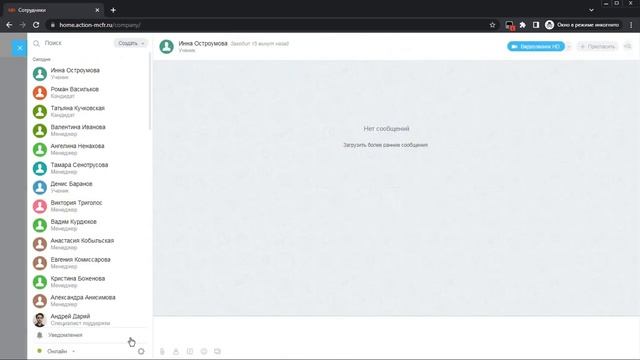Load earlier messages link
Screen dimensions: 640x360
click(x=386, y=145)
